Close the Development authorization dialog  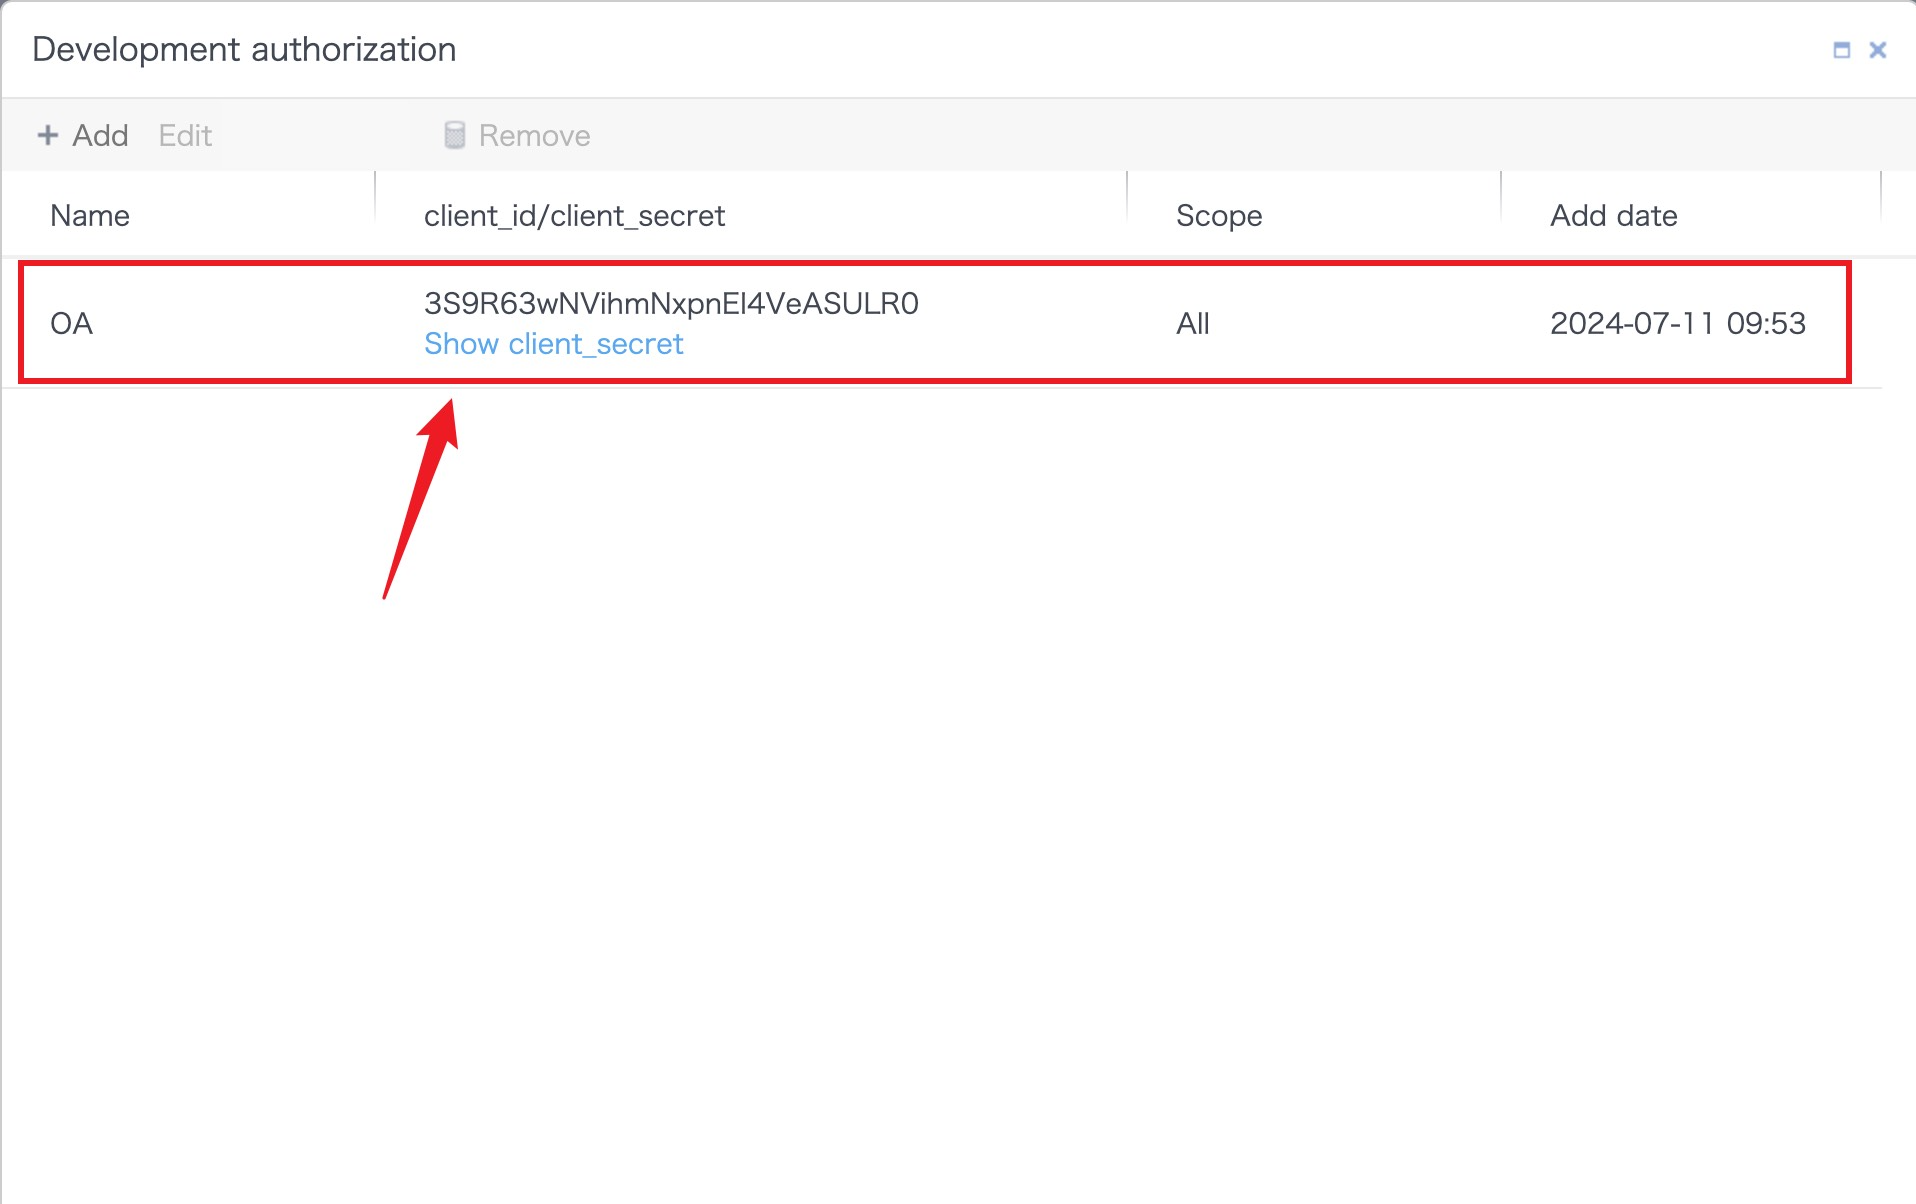pyautogui.click(x=1878, y=50)
